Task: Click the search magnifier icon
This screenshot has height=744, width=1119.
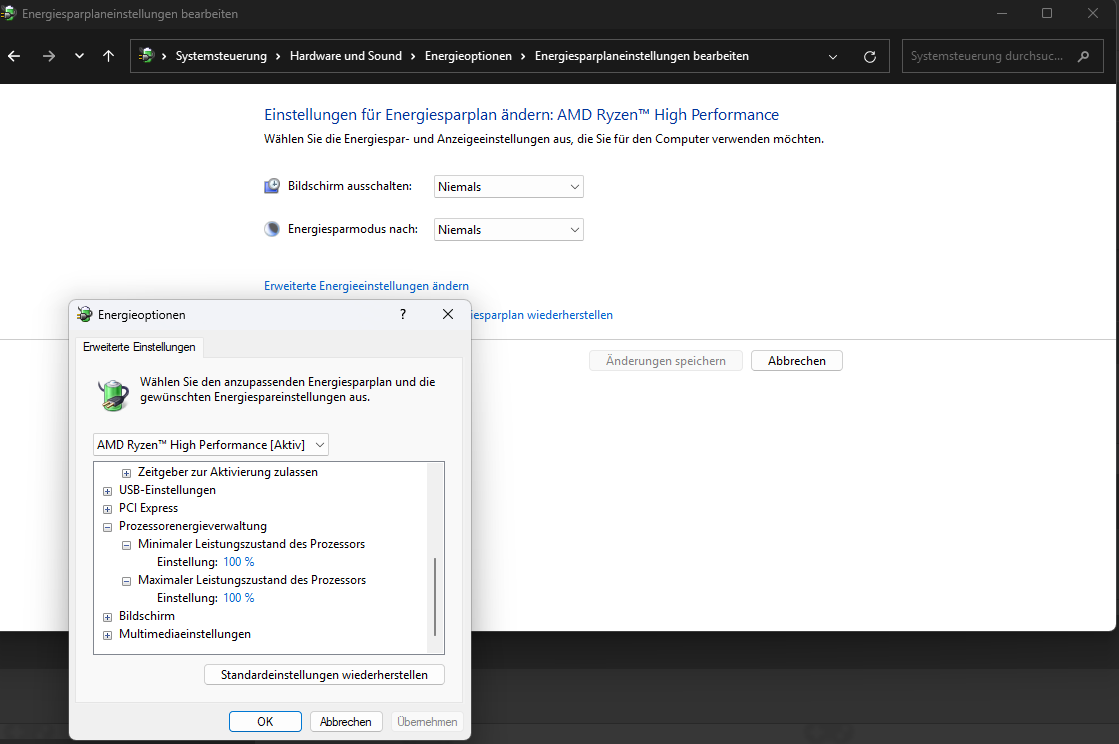Action: coord(1083,56)
